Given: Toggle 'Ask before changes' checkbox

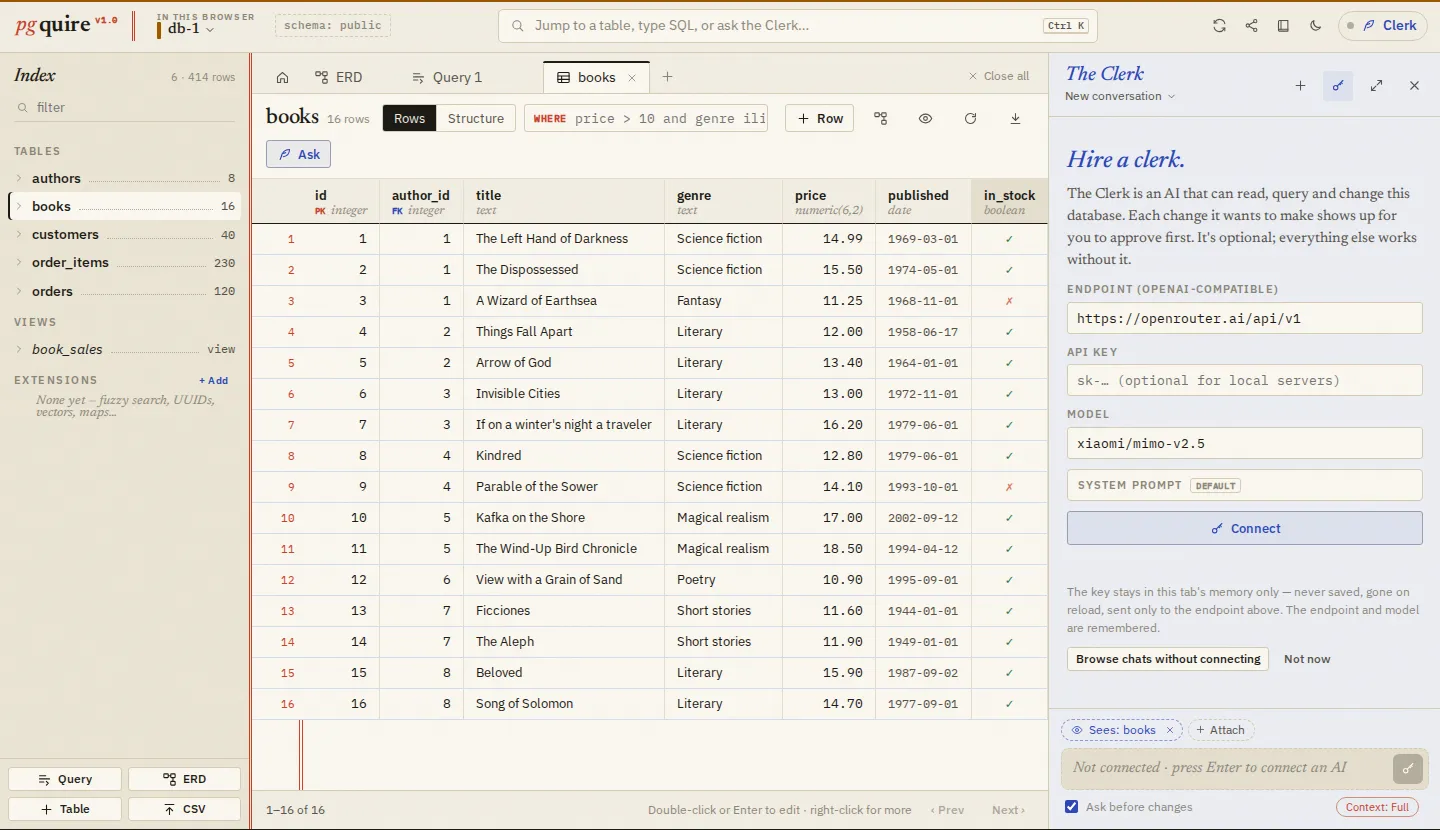Looking at the screenshot, I should pyautogui.click(x=1072, y=807).
